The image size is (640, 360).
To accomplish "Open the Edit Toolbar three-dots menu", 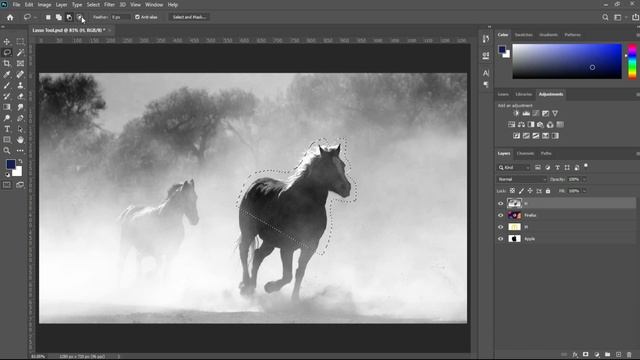I will point(20,151).
